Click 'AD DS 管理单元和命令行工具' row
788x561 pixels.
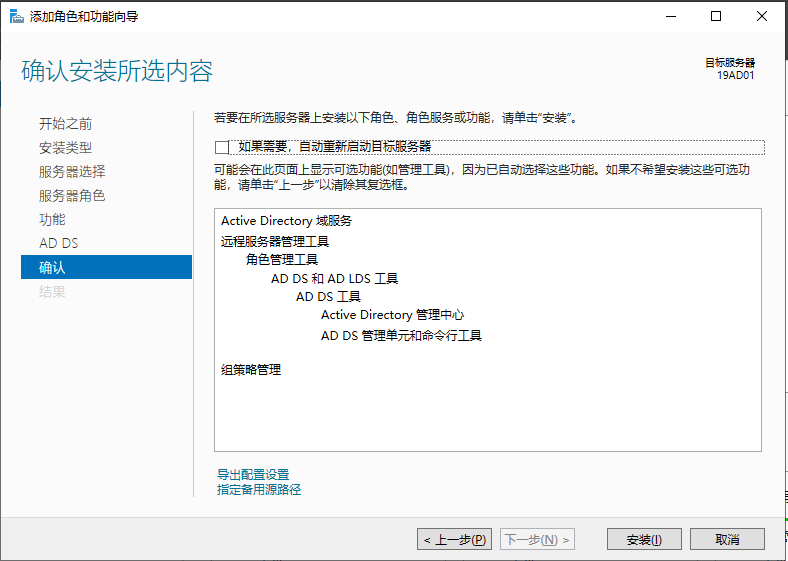(x=401, y=335)
